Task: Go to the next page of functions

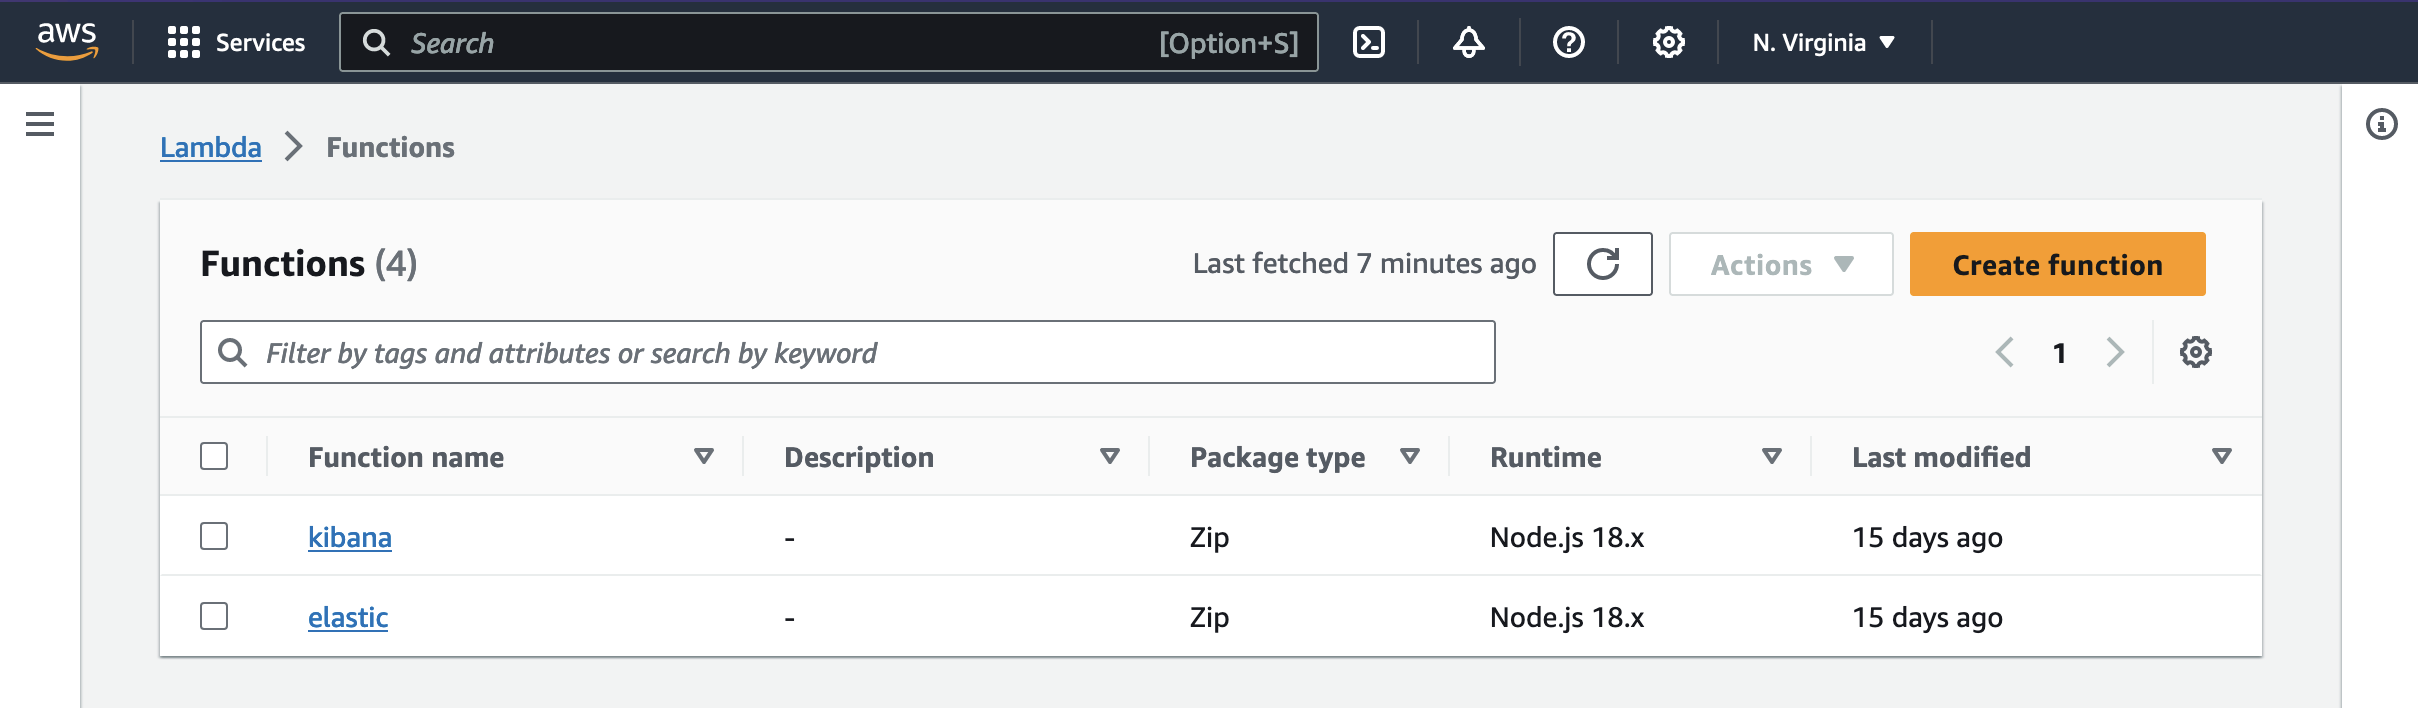Action: [x=2115, y=352]
